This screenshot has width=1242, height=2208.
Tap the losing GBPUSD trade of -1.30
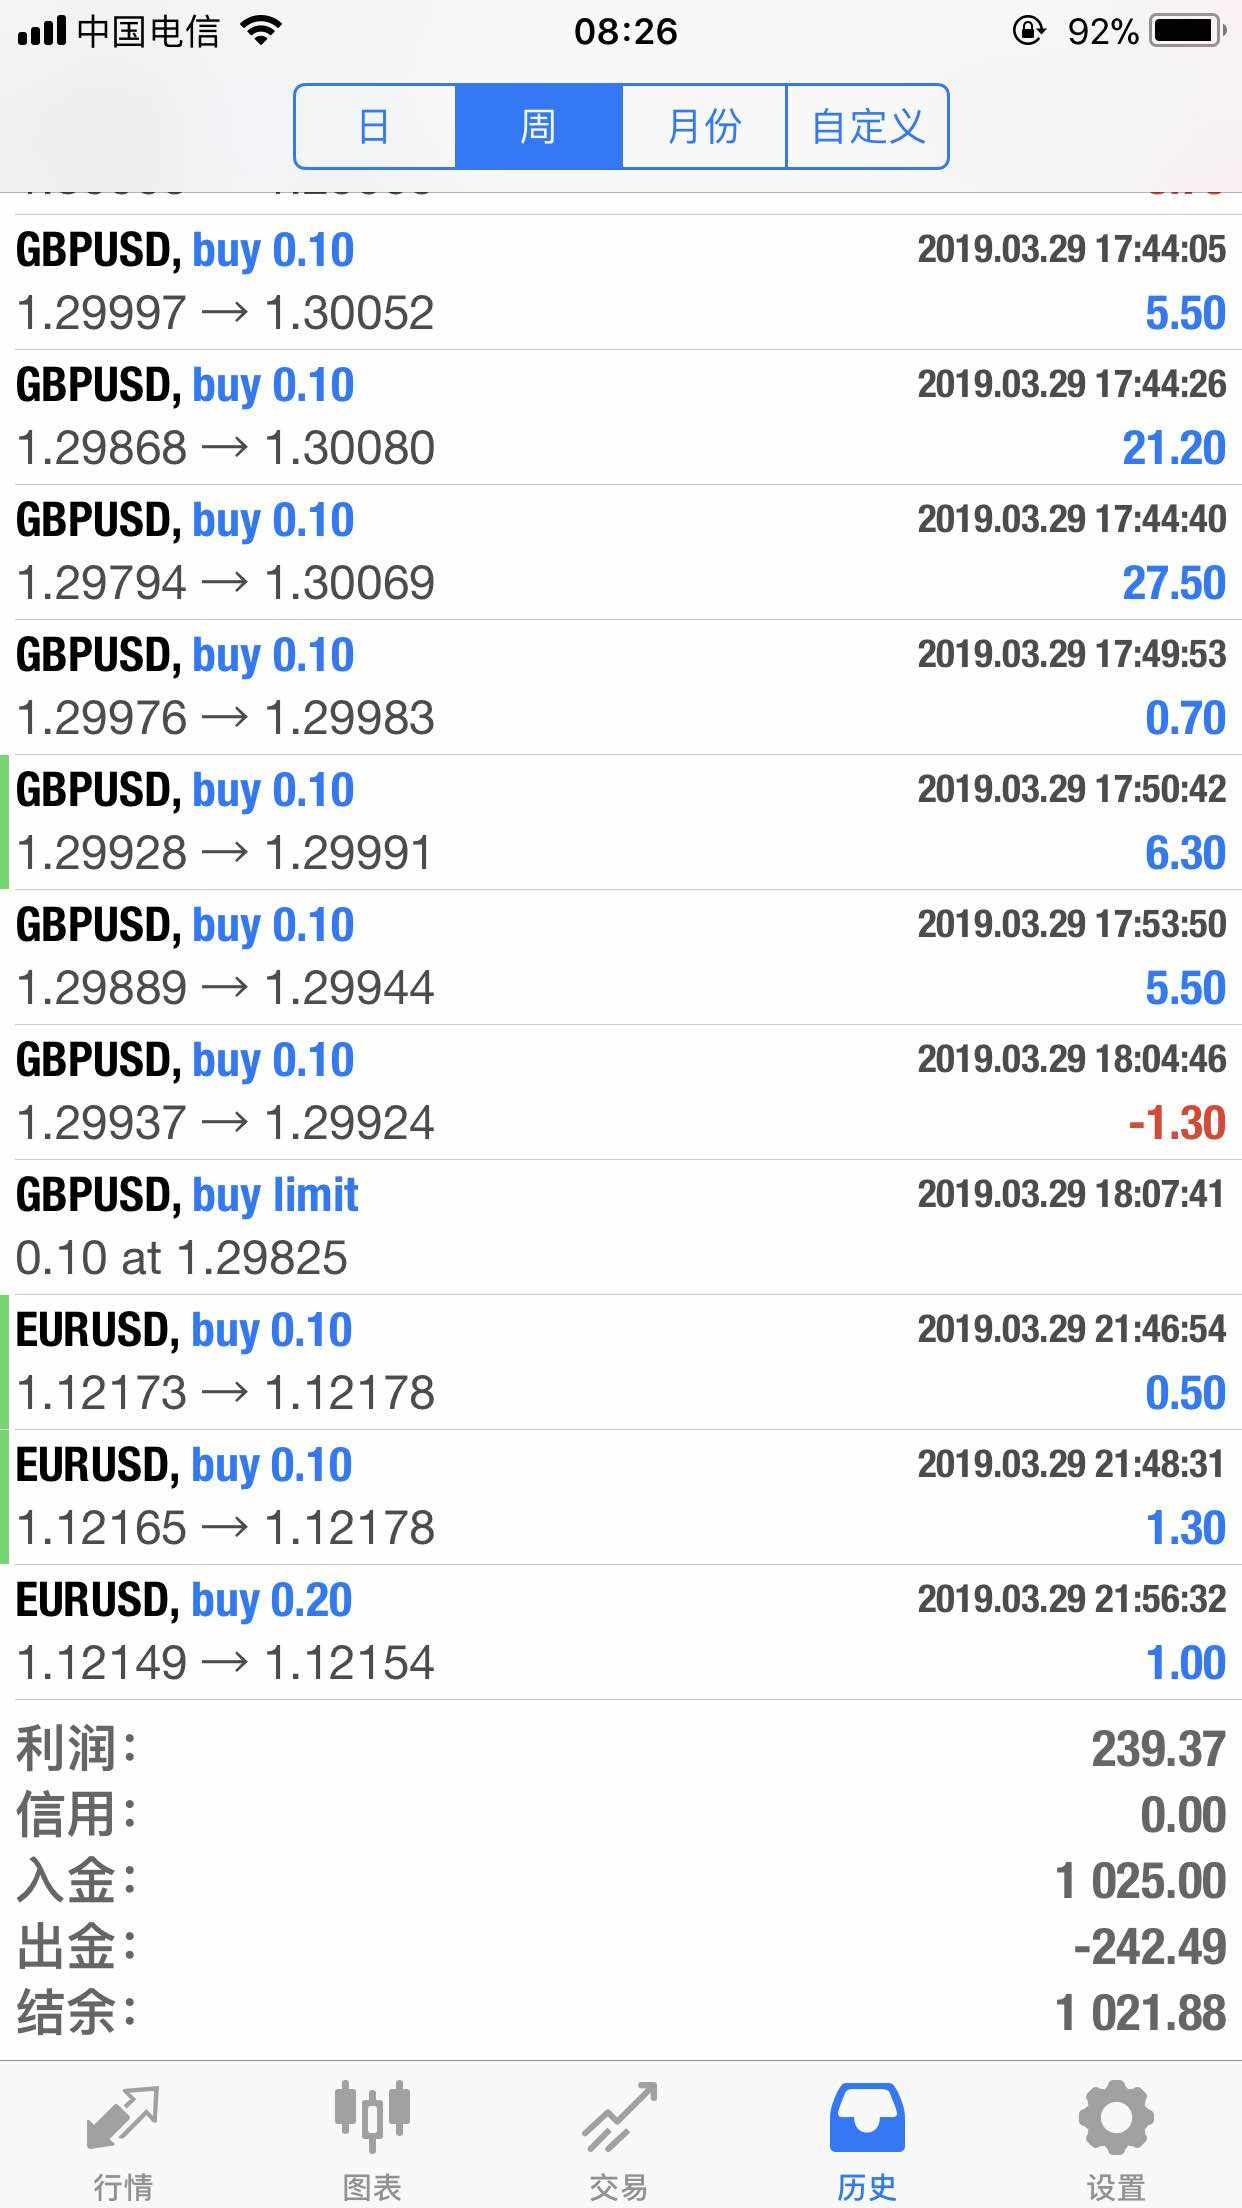tap(620, 1092)
